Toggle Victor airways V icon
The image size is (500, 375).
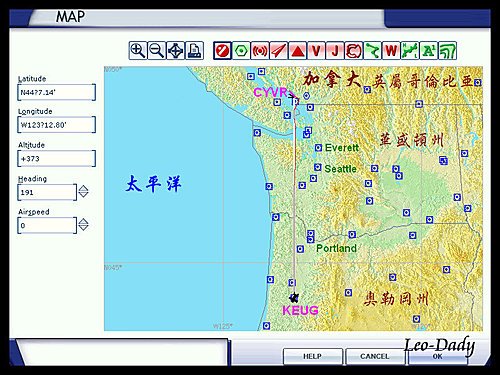316,51
